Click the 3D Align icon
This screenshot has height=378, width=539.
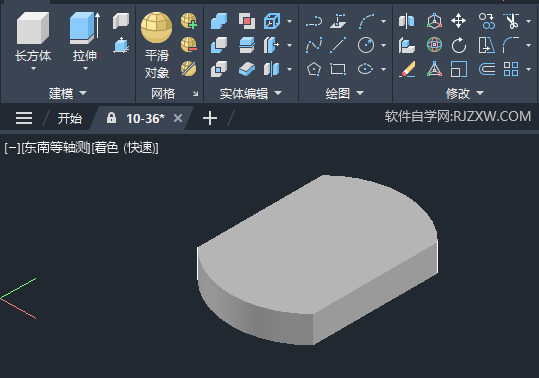coord(407,45)
